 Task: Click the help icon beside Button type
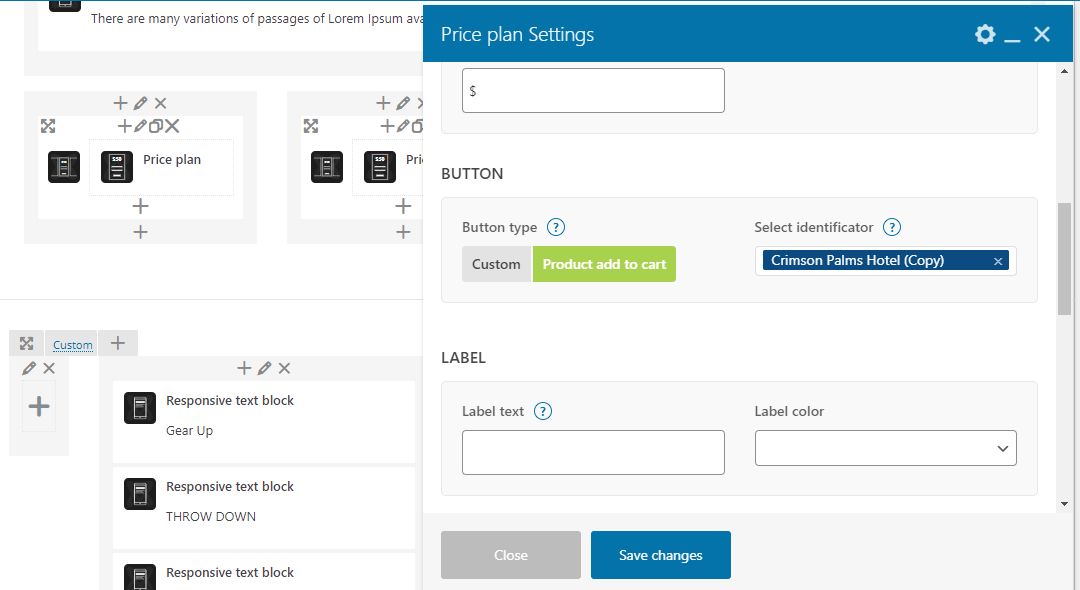[x=557, y=227]
